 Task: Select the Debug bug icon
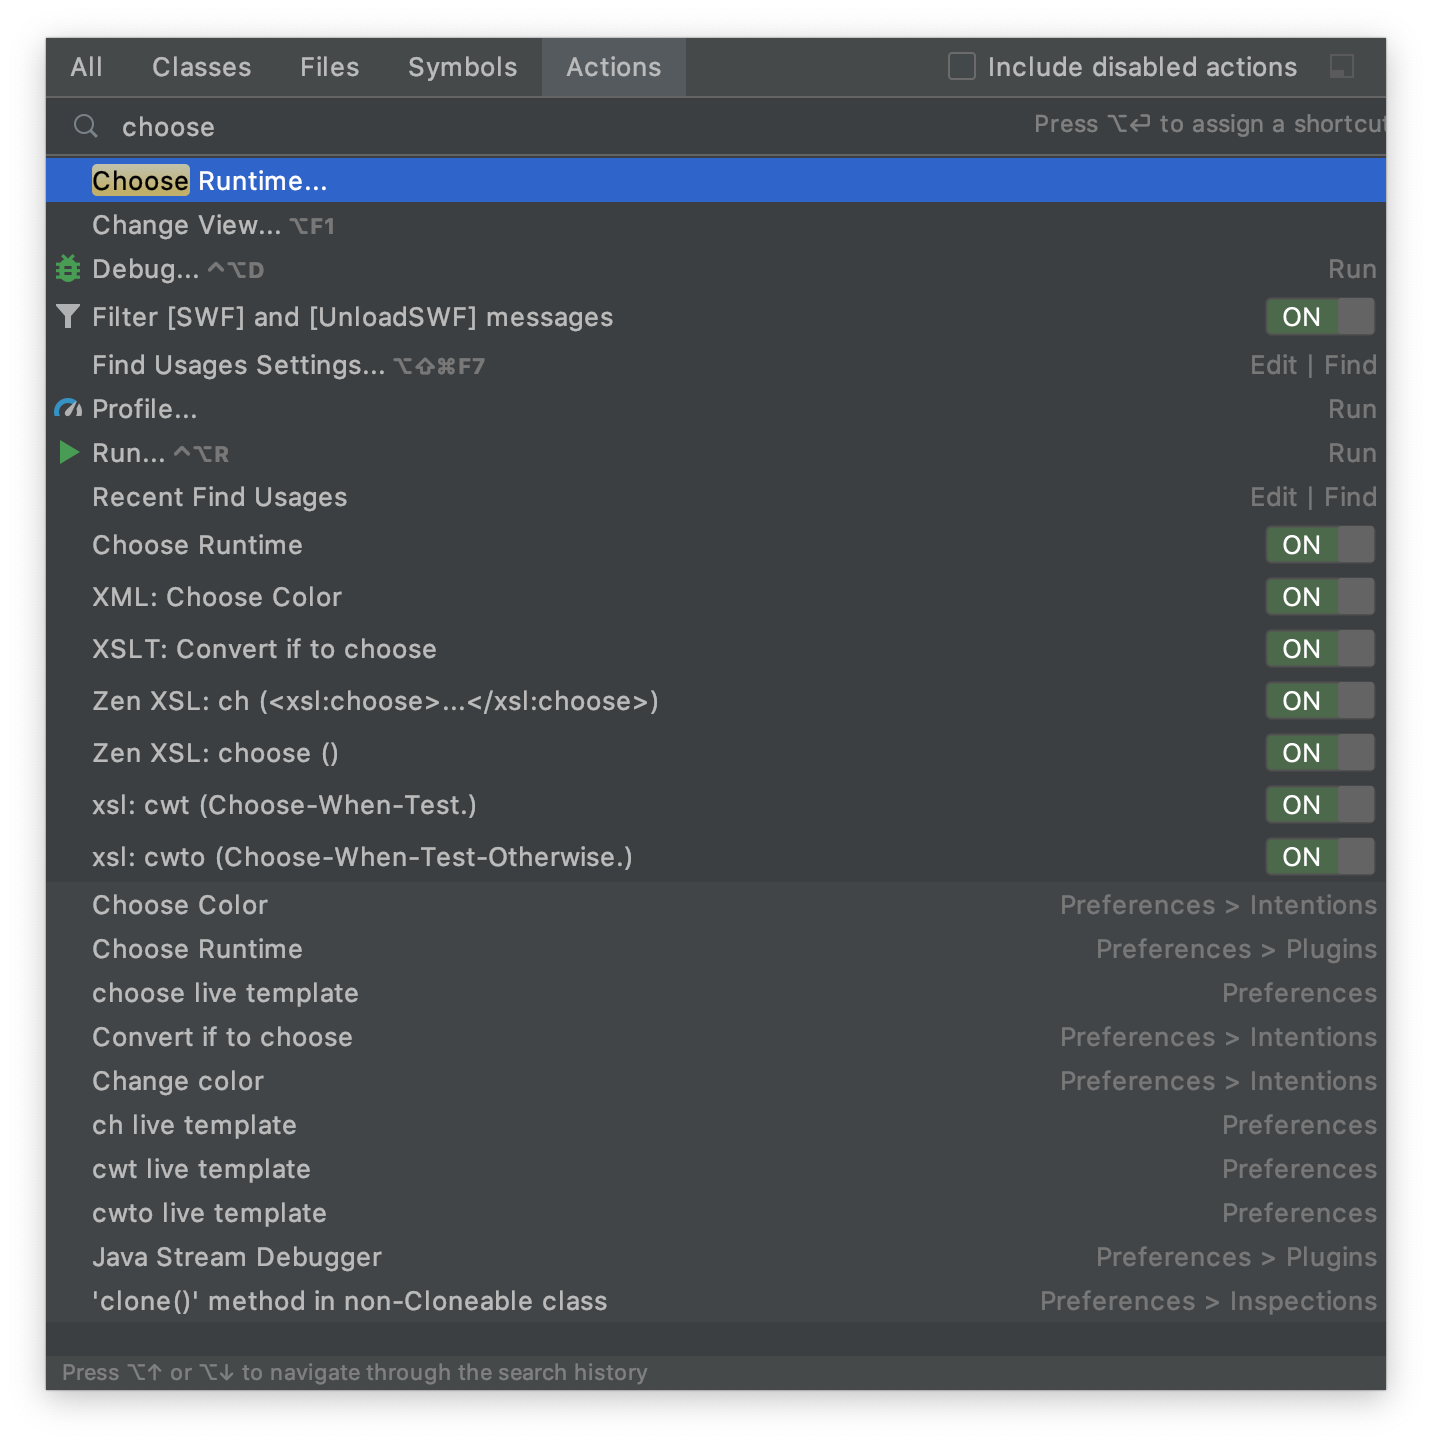pos(67,268)
